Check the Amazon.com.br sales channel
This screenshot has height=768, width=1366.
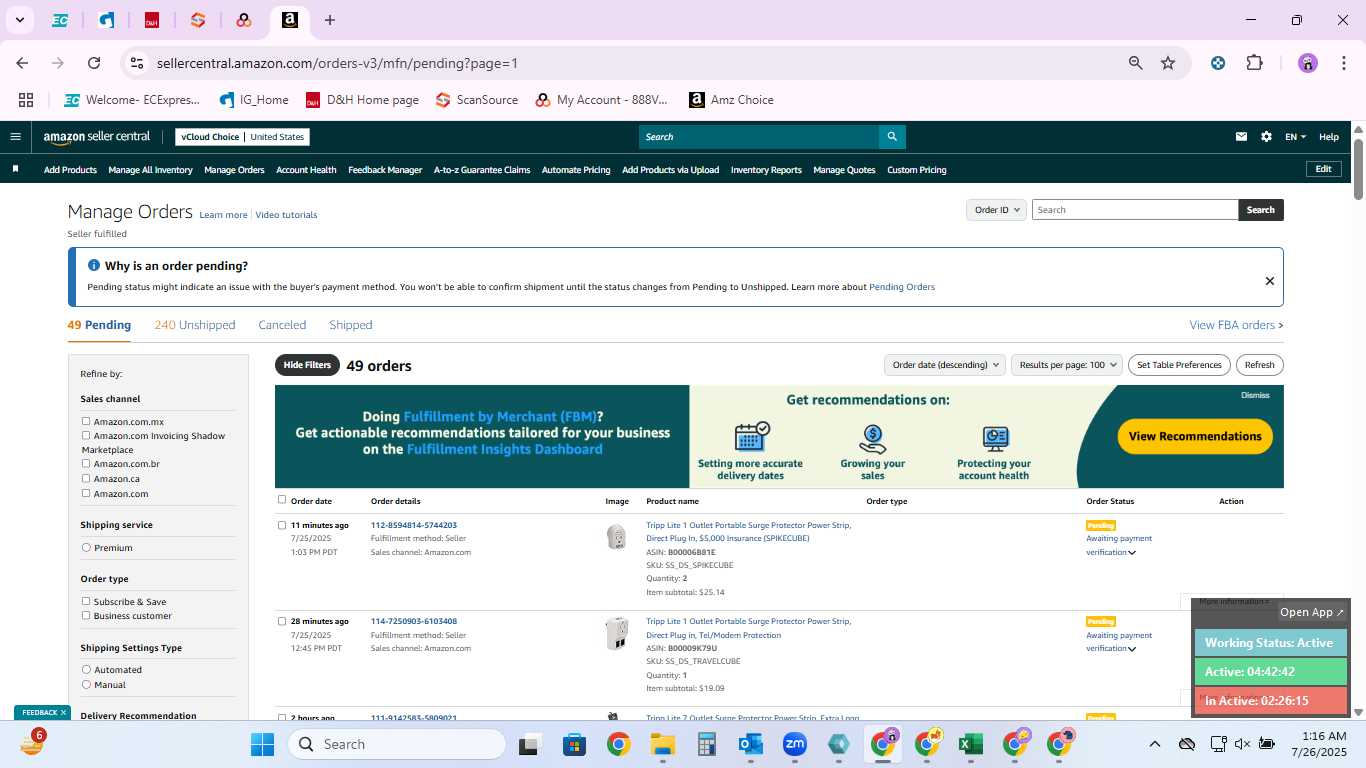pyautogui.click(x=86, y=464)
